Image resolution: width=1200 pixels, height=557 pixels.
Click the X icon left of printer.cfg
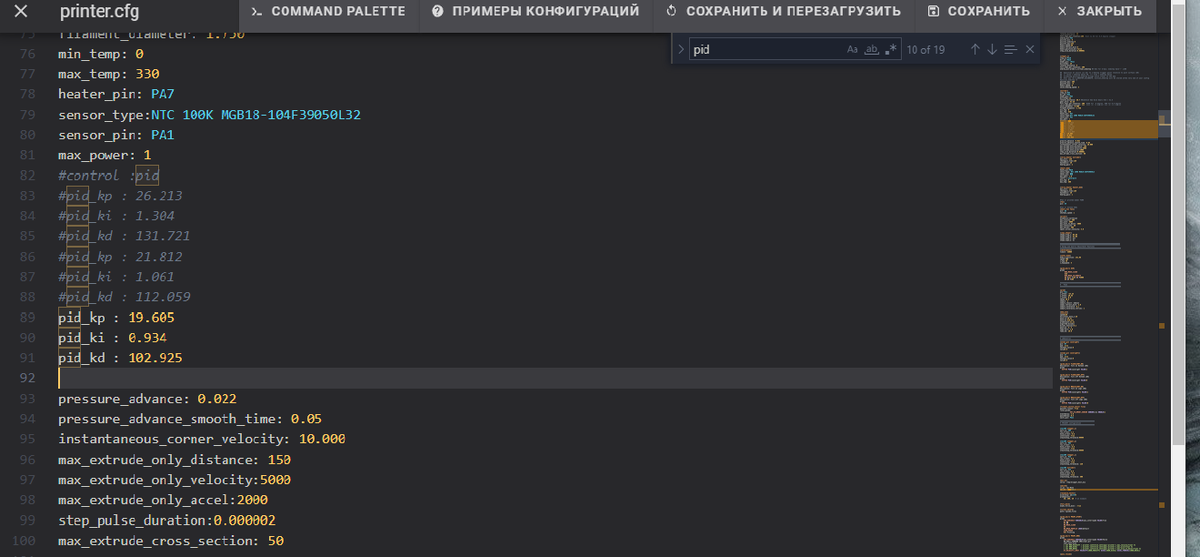pyautogui.click(x=20, y=12)
